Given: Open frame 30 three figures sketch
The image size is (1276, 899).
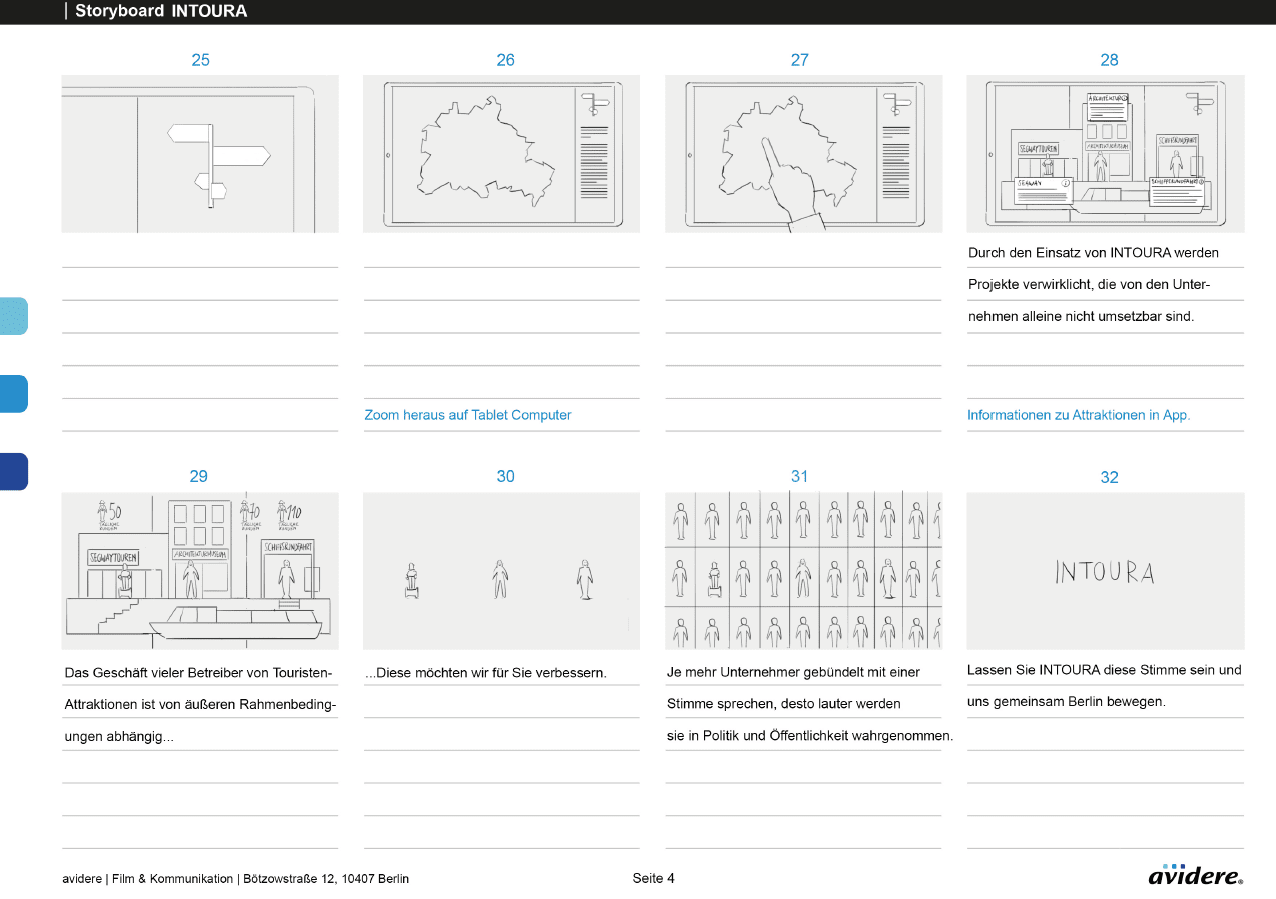Looking at the screenshot, I should pos(502,571).
